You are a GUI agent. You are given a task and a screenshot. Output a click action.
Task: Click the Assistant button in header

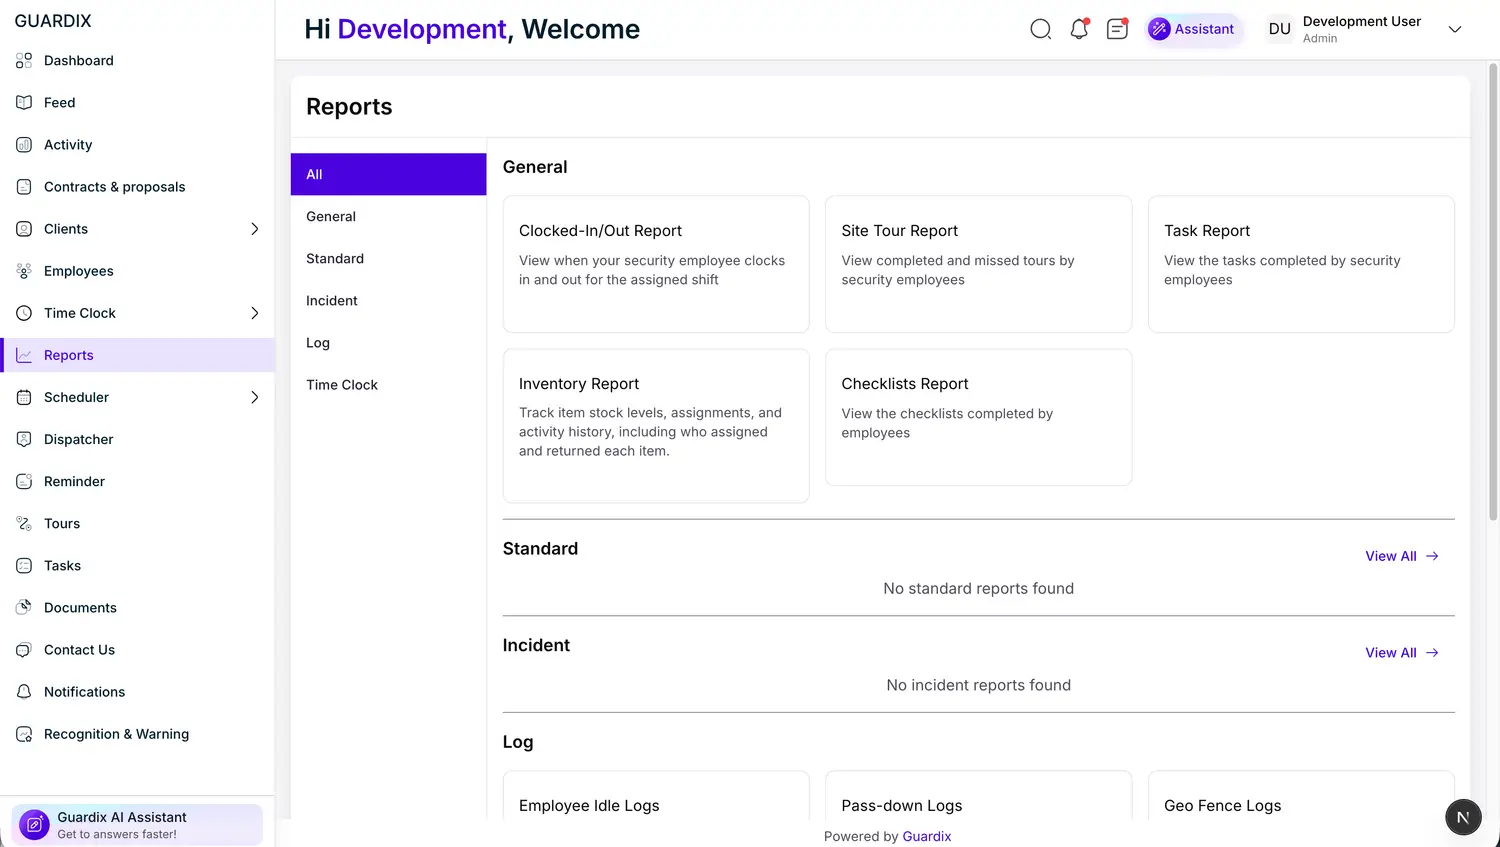tap(1193, 29)
